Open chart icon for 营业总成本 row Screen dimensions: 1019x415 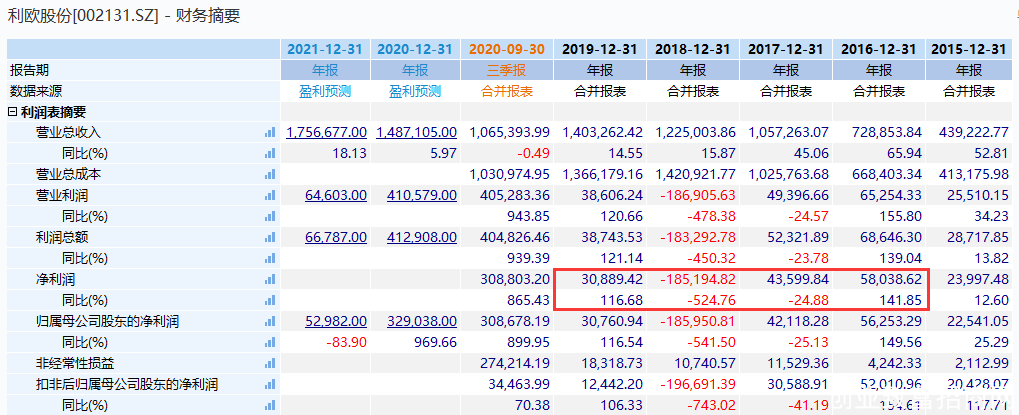(x=270, y=175)
